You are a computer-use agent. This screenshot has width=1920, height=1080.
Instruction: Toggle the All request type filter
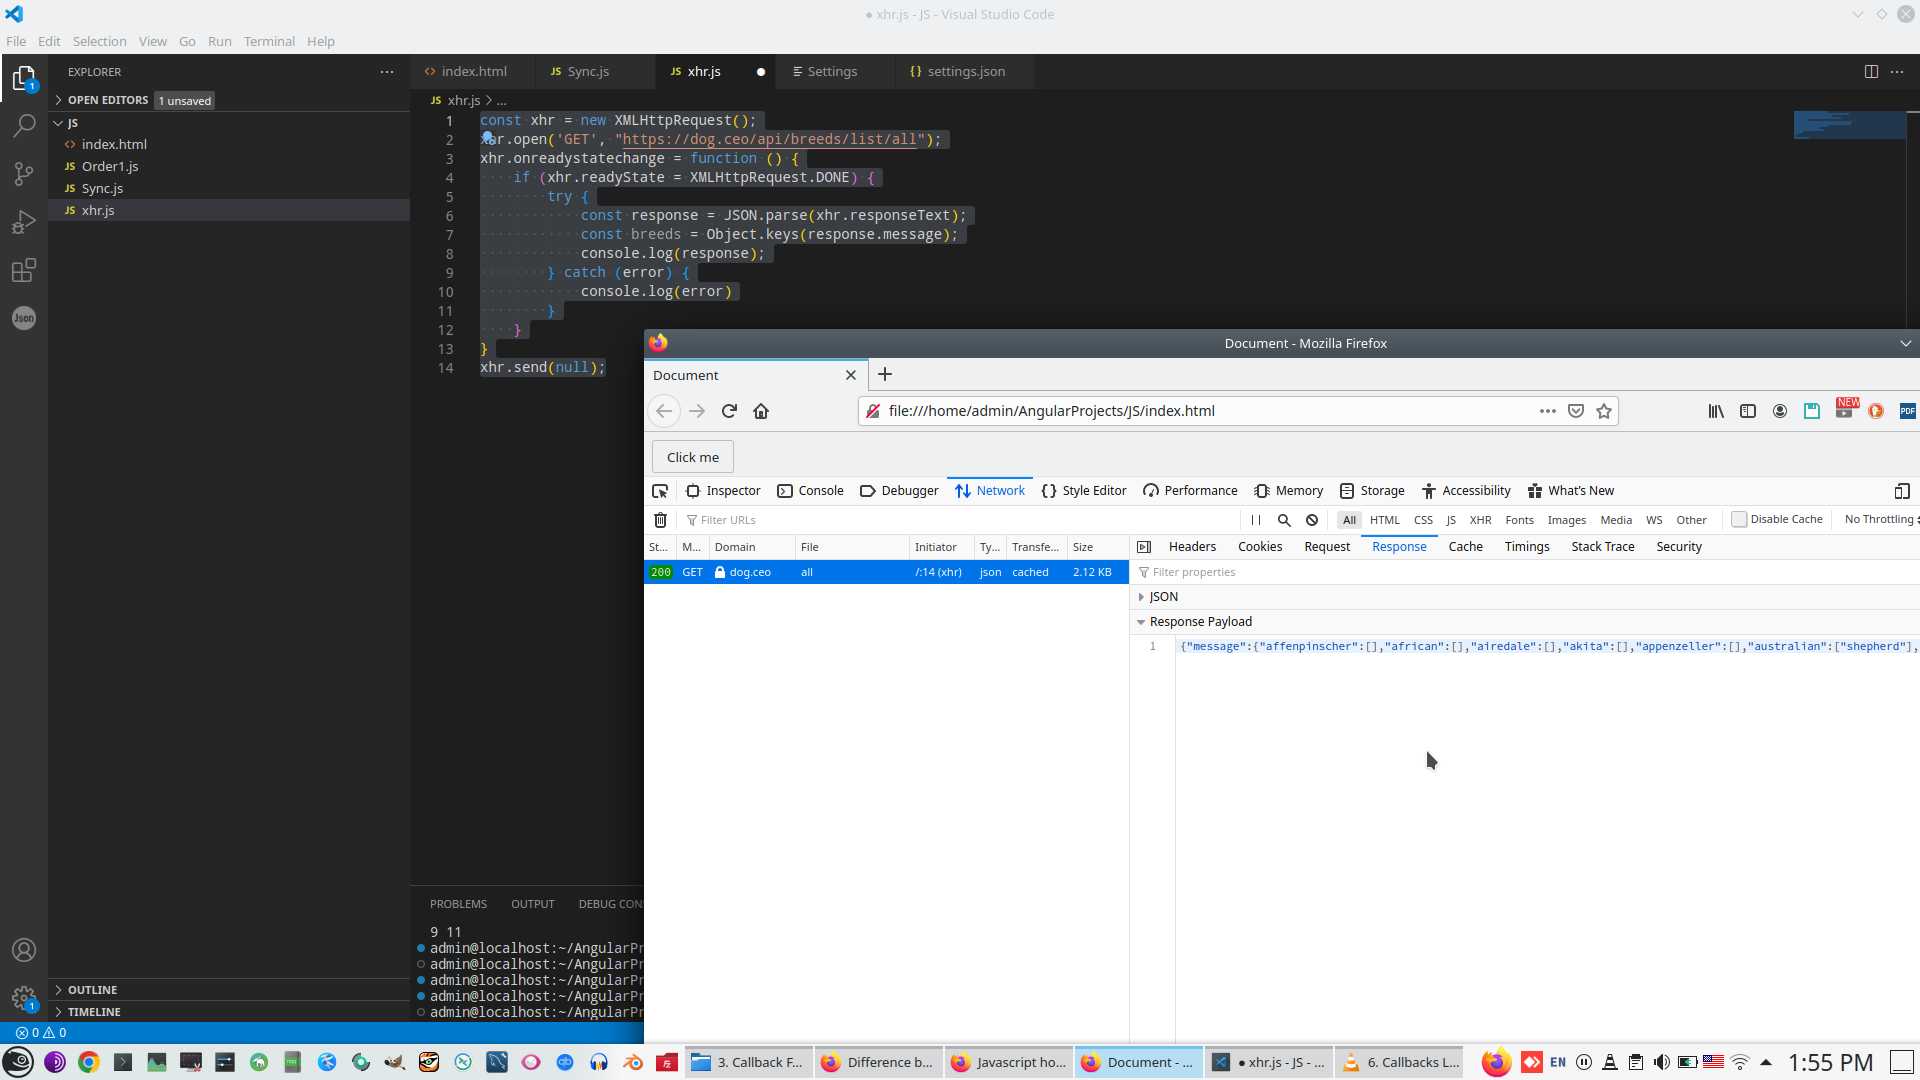click(1349, 520)
